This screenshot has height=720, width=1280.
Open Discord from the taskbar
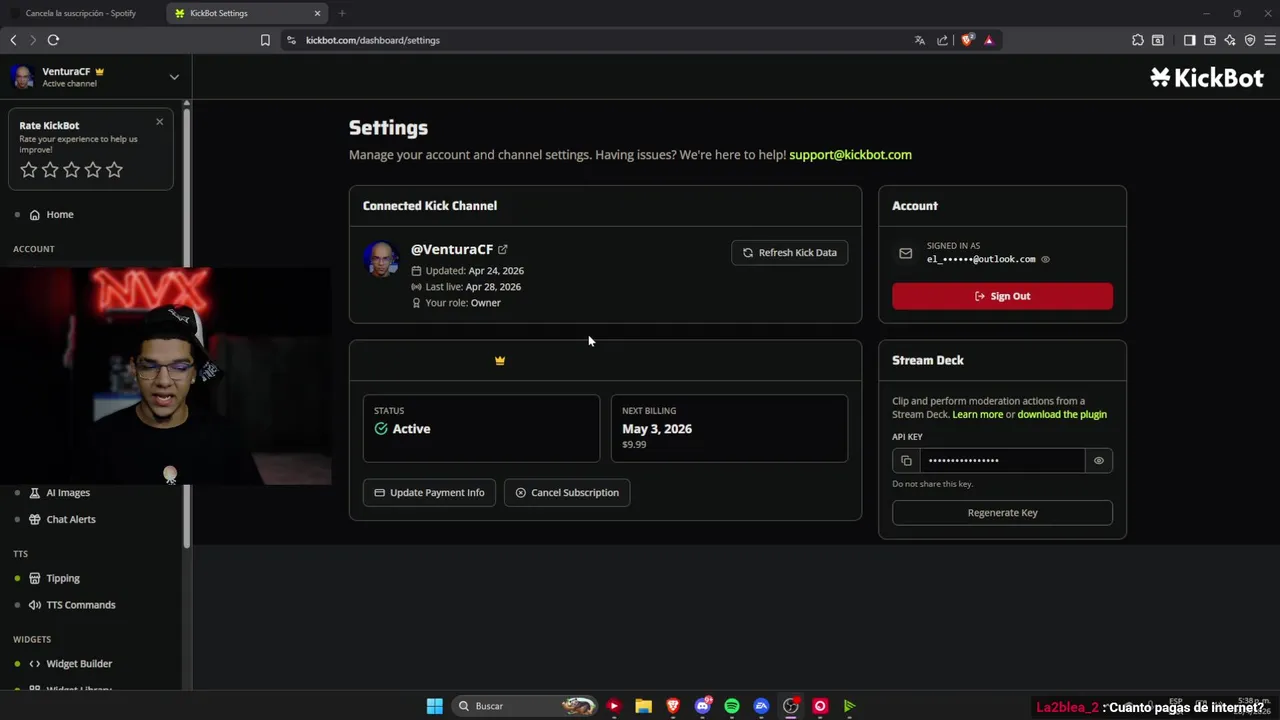click(x=702, y=706)
